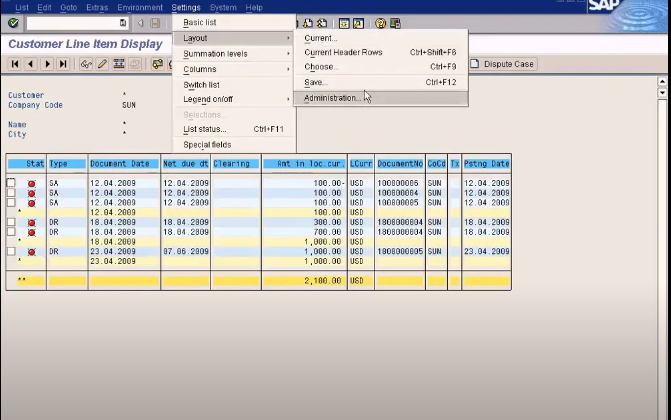Click the Display document glasses icon
671x420 pixels.
pyautogui.click(x=86, y=64)
